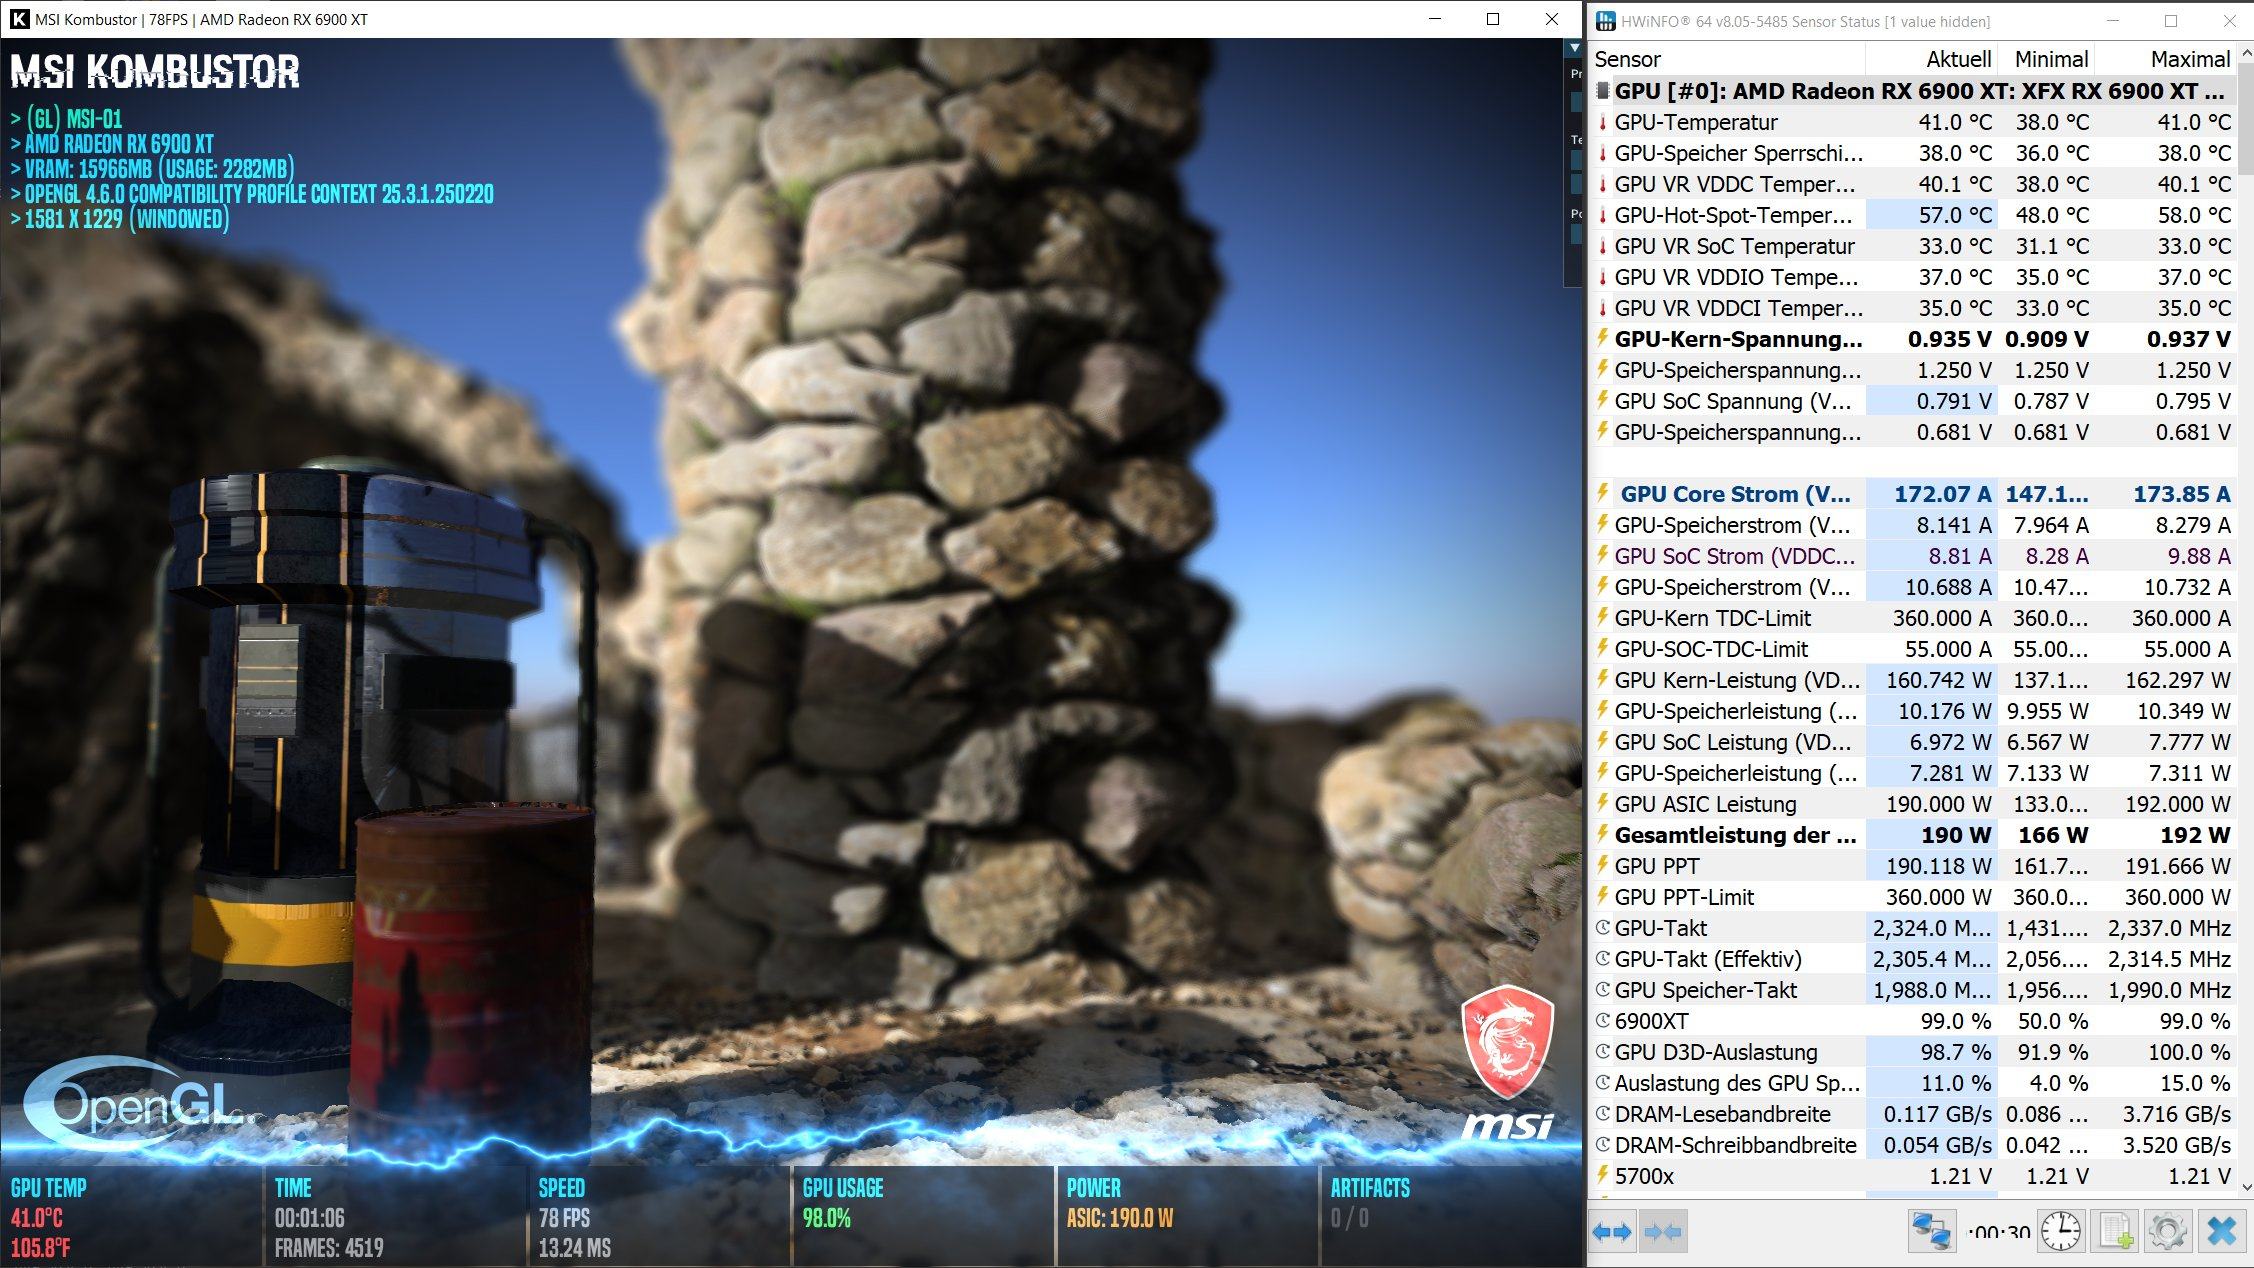The height and width of the screenshot is (1268, 2254).
Task: Click the Aktuell column header
Action: tap(1958, 59)
